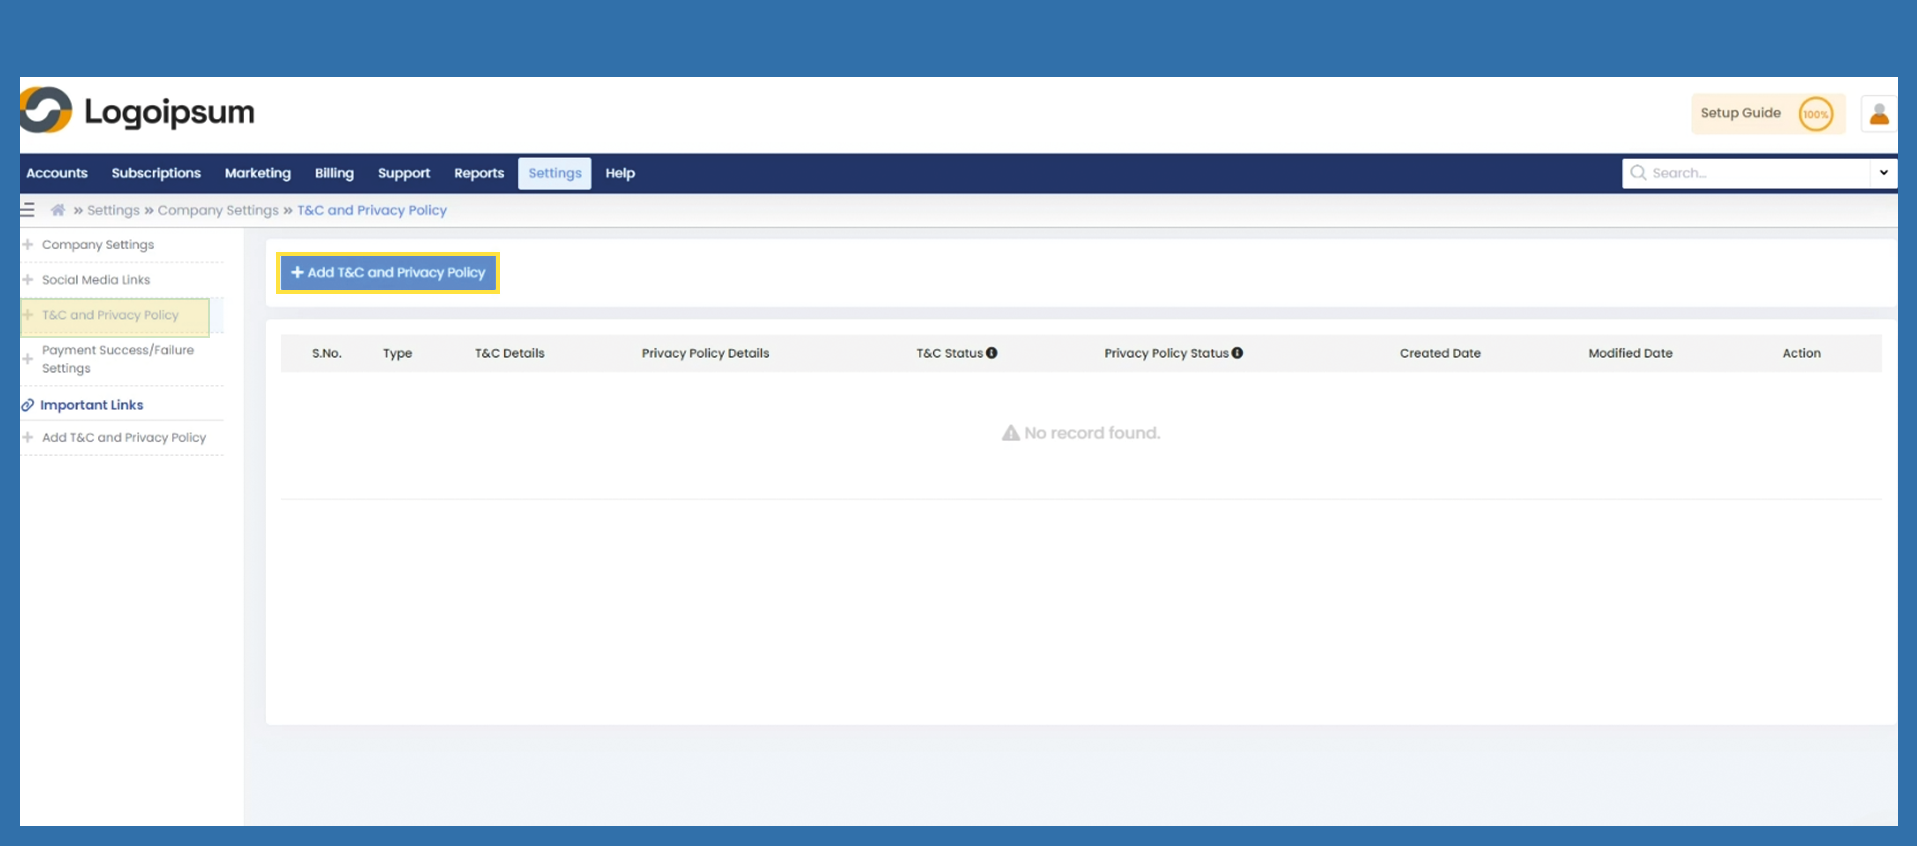Click the home icon in breadcrumb
This screenshot has height=846, width=1917.
pos(58,210)
